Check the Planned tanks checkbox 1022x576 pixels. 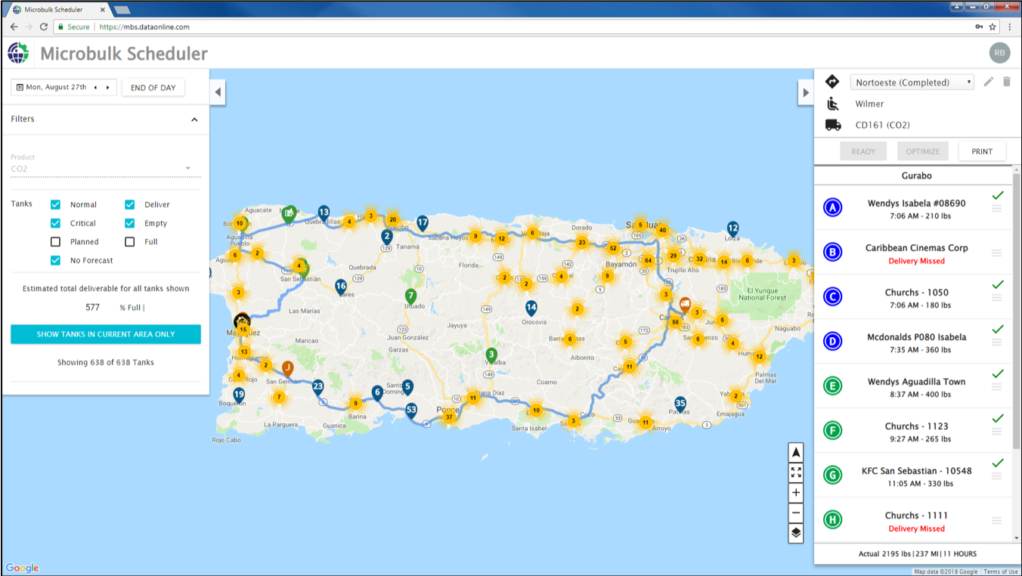pos(55,242)
